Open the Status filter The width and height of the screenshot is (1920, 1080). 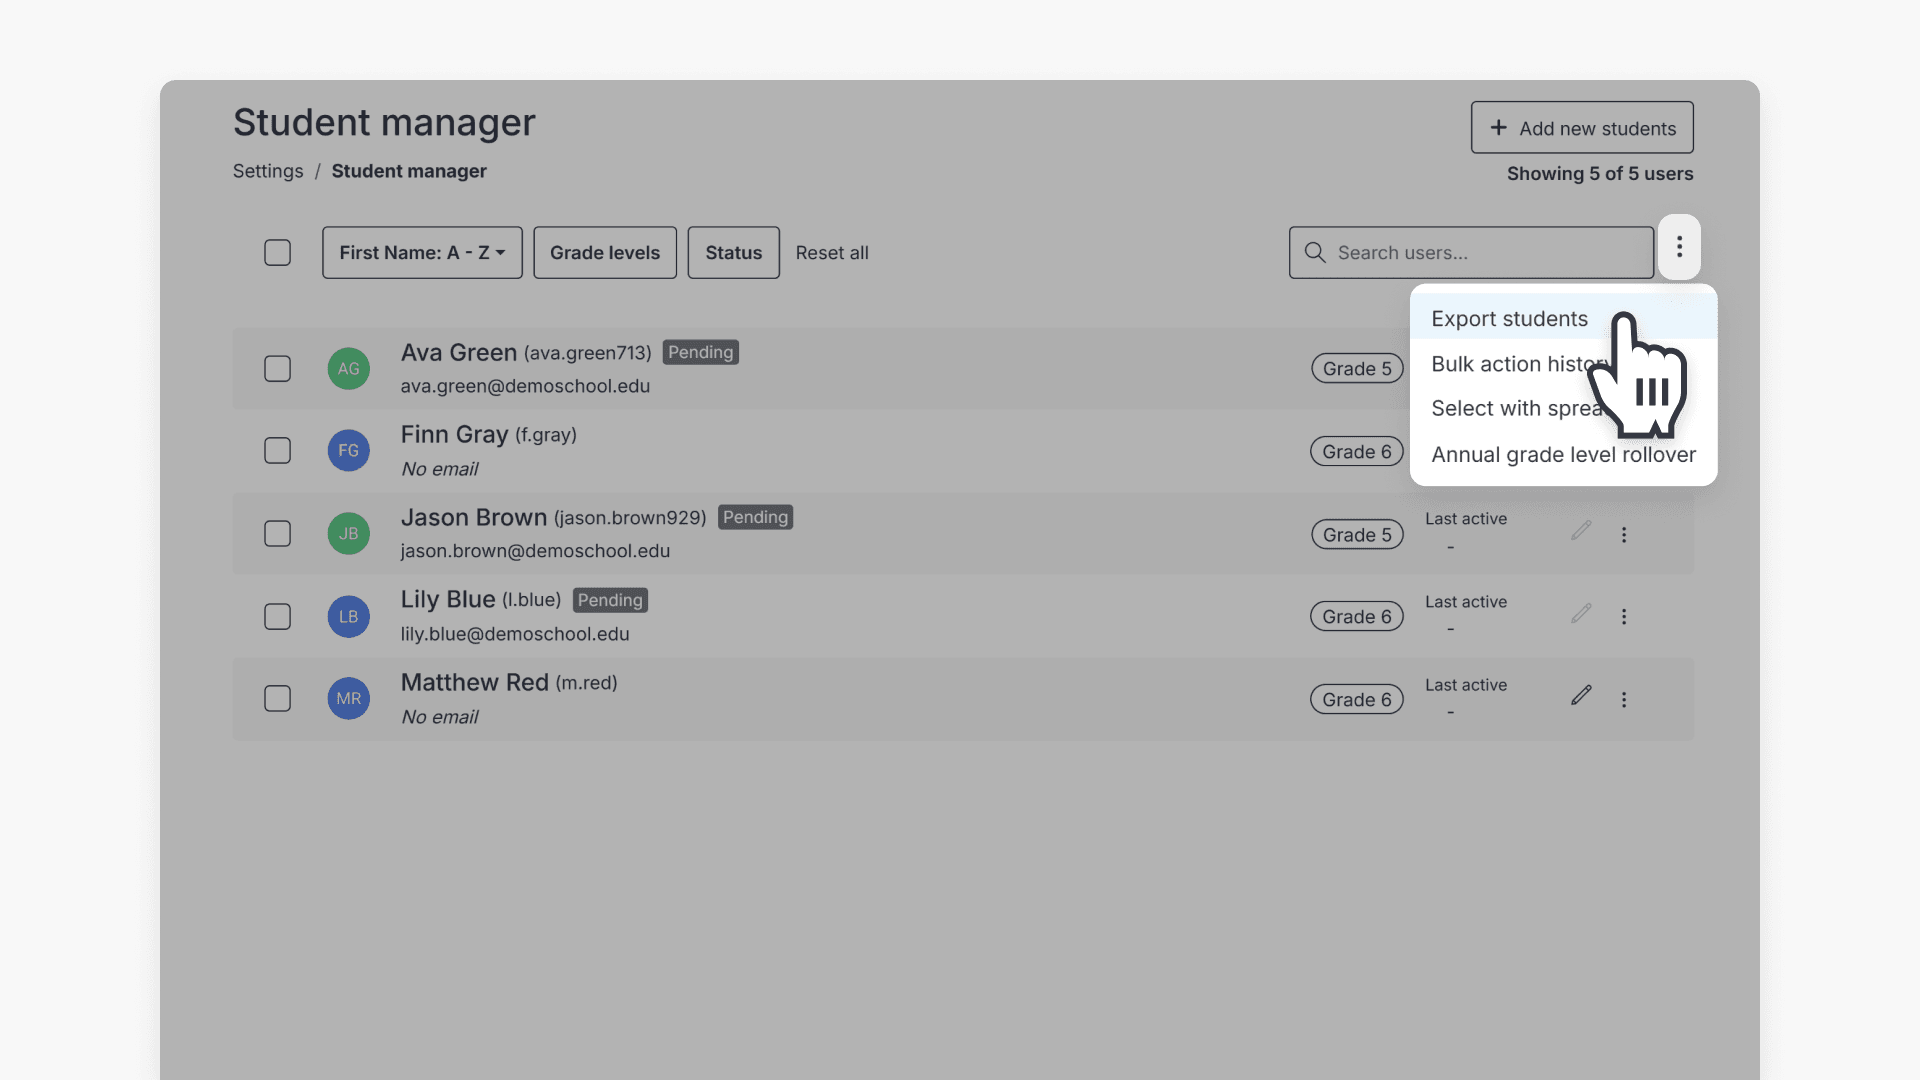click(x=733, y=252)
